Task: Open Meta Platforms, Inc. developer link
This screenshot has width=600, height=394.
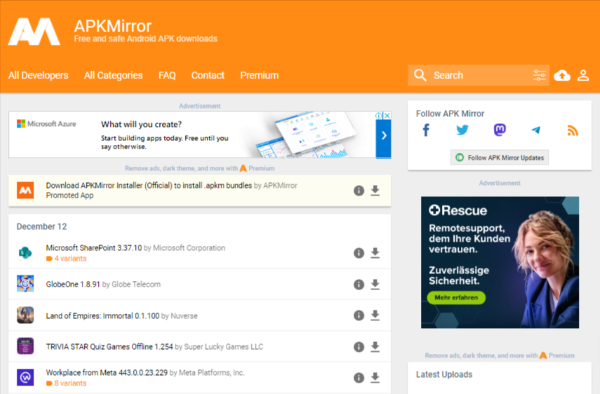Action: 212,373
